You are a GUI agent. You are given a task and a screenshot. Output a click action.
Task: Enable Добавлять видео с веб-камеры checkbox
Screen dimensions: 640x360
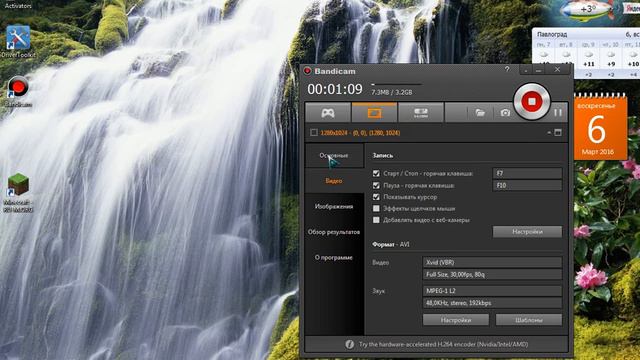coord(376,220)
